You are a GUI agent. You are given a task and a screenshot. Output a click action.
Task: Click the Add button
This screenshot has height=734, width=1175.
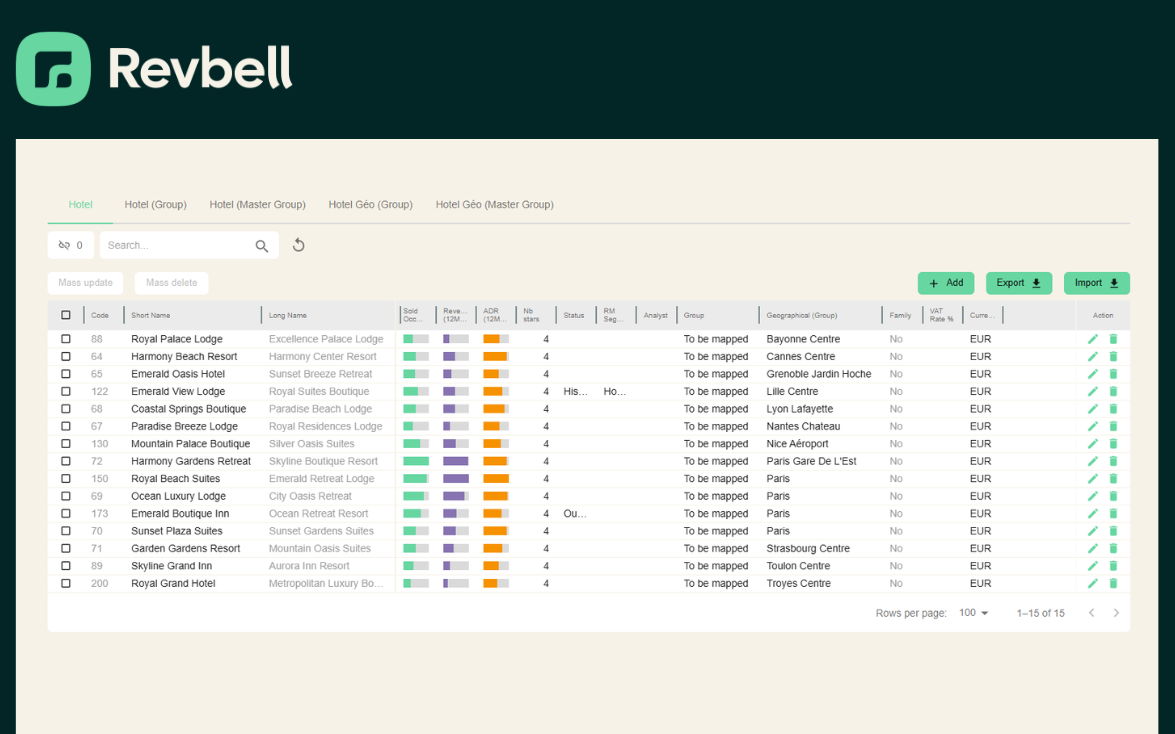pyautogui.click(x=946, y=283)
